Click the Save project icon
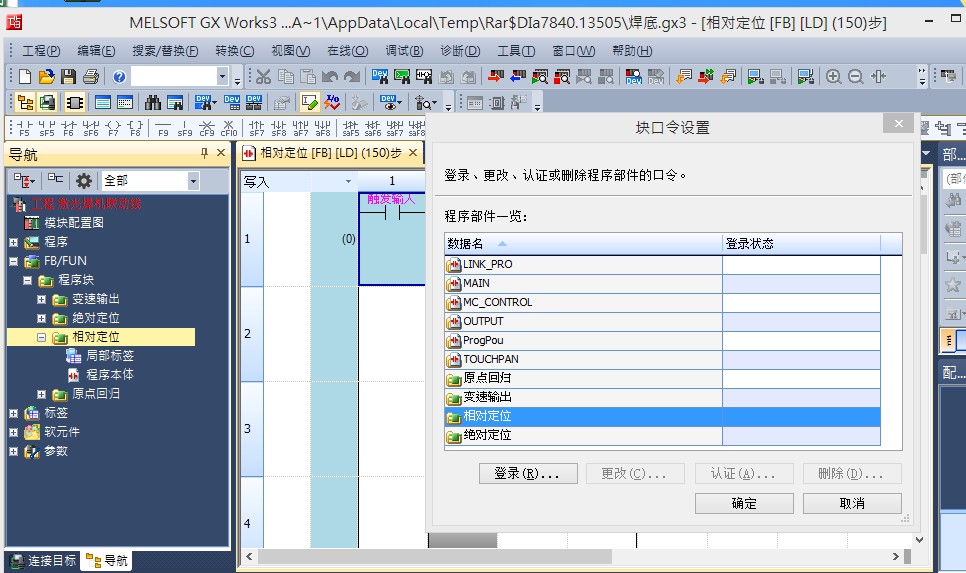Viewport: 966px width, 573px height. (x=68, y=77)
